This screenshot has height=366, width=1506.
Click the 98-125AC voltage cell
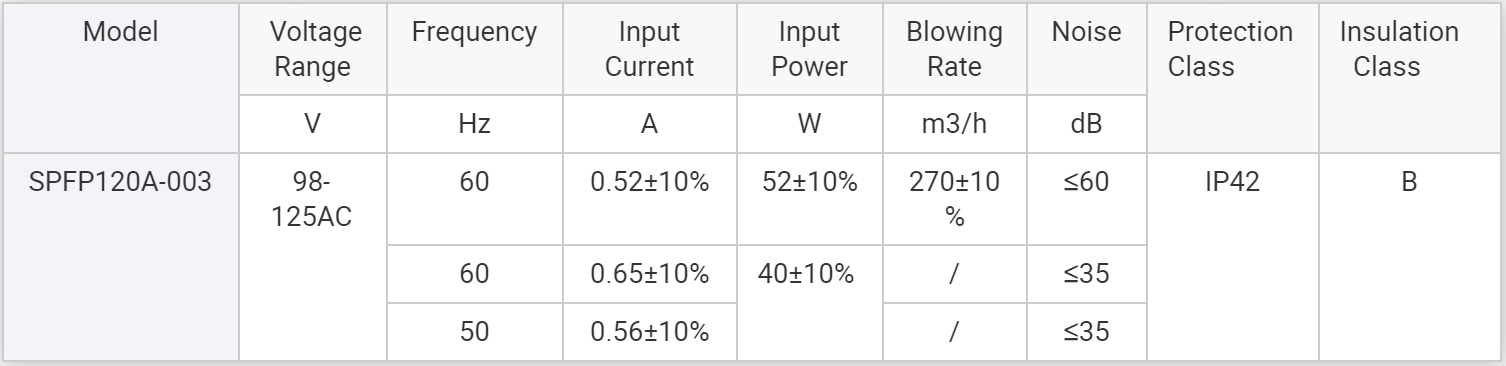(316, 200)
